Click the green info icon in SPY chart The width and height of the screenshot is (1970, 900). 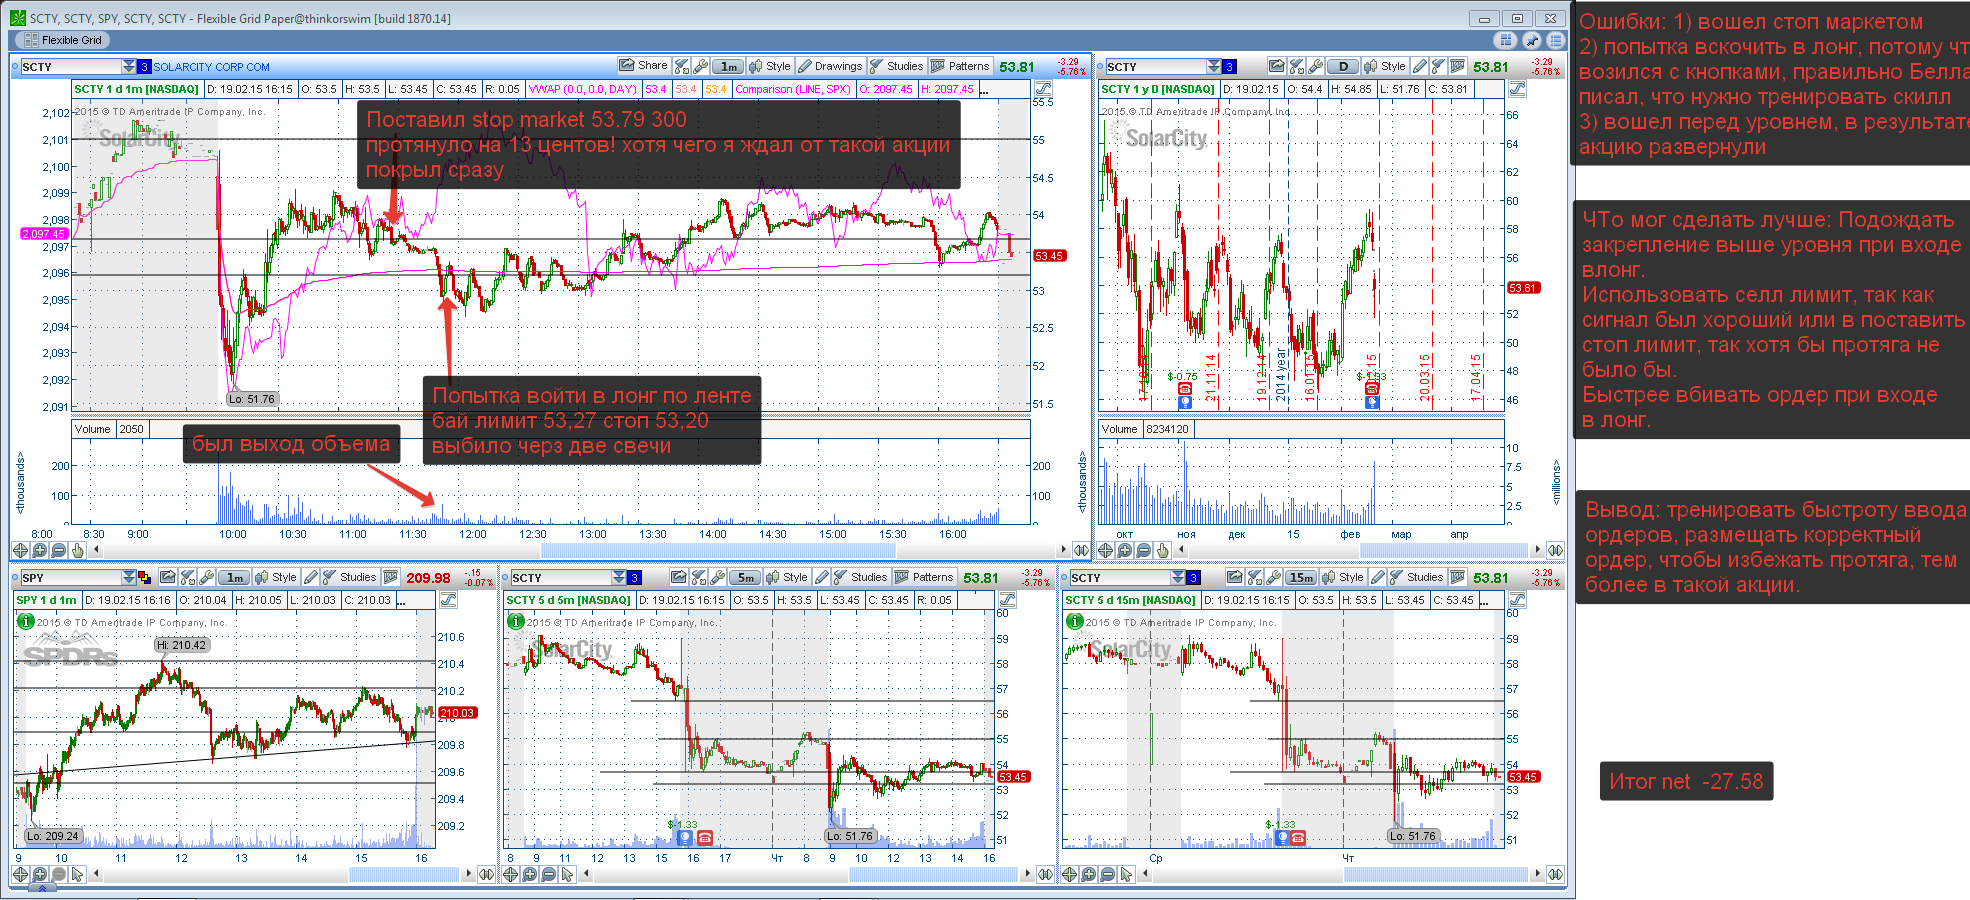[26, 621]
